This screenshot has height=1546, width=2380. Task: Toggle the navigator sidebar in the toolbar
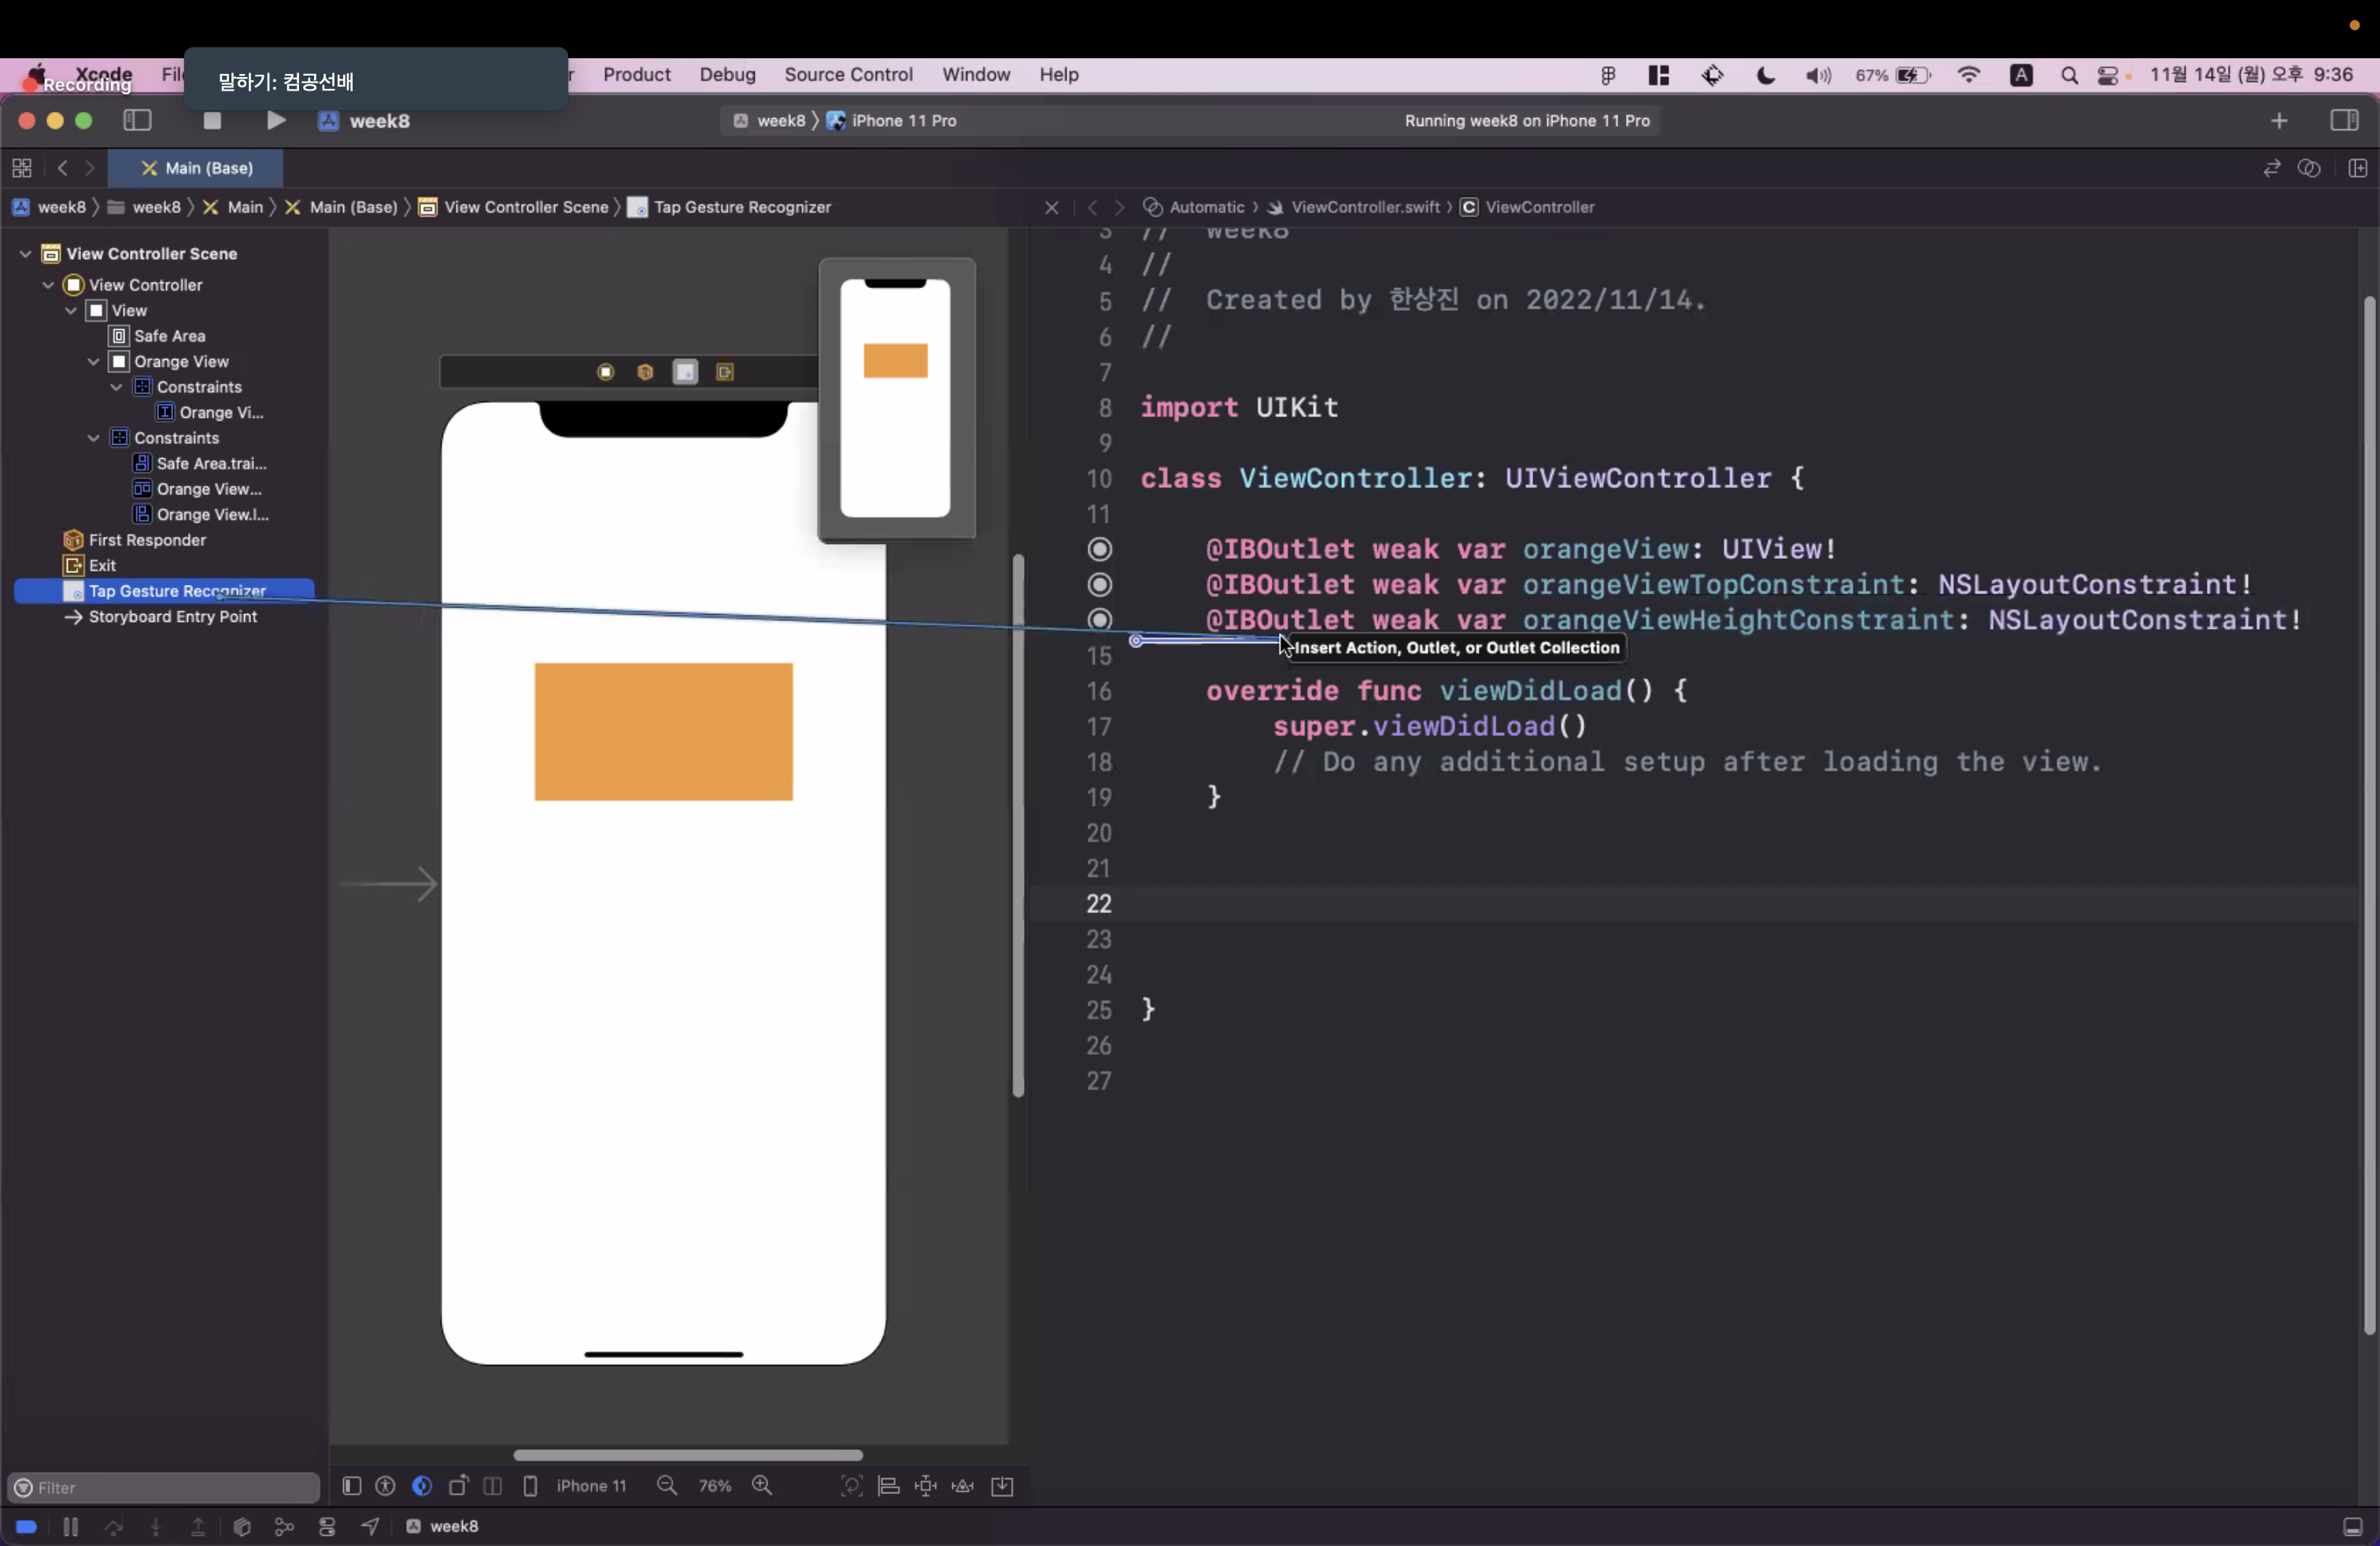point(137,121)
